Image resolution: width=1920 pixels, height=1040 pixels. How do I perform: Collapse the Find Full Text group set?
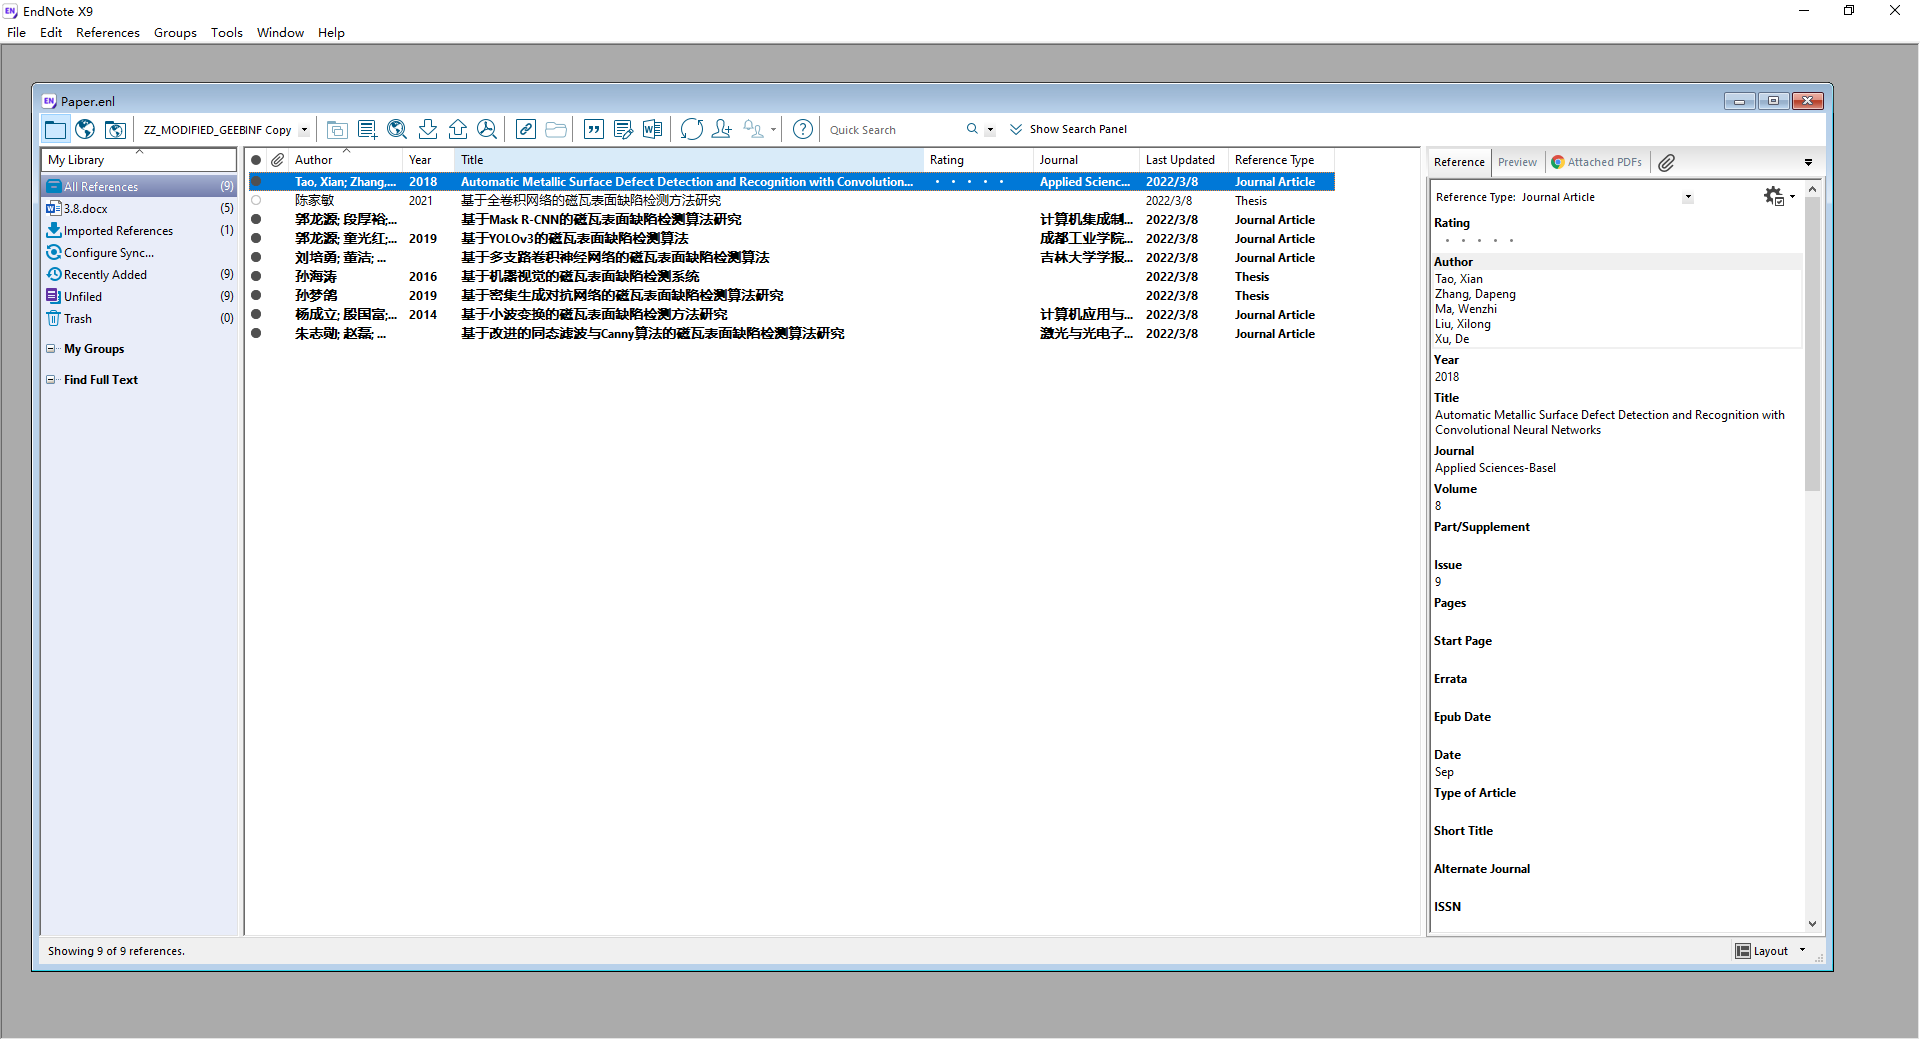coord(51,380)
